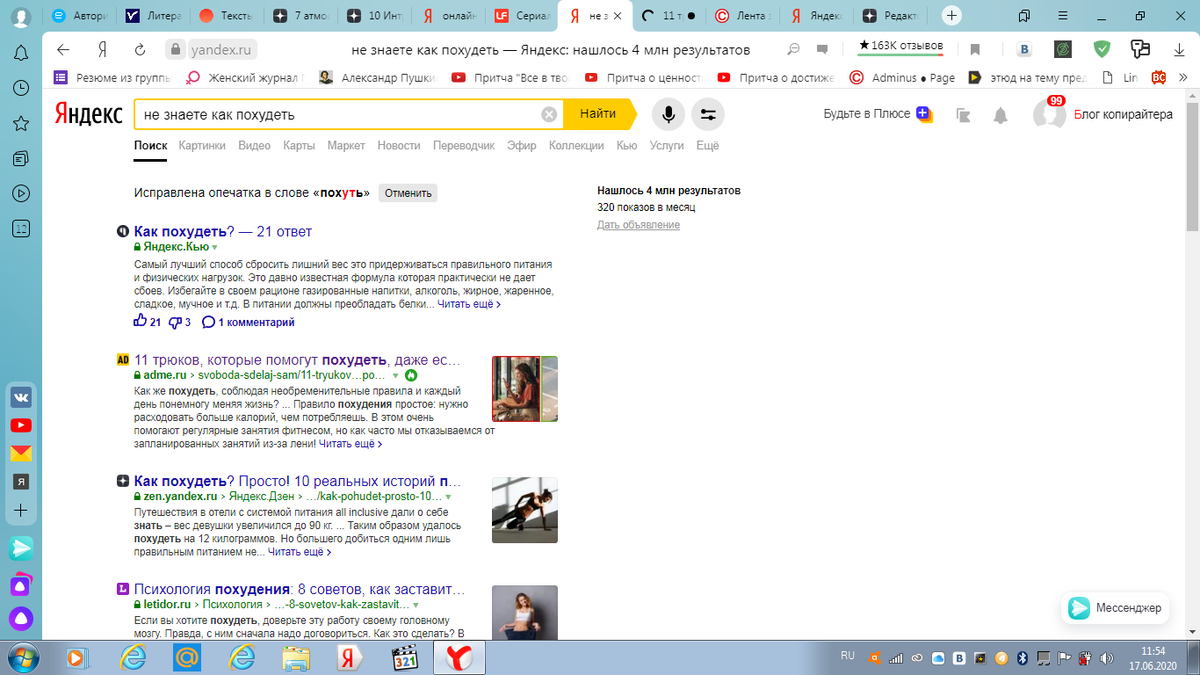Image resolution: width=1200 pixels, height=675 pixels.
Task: Click the page reload icon
Action: [x=141, y=49]
